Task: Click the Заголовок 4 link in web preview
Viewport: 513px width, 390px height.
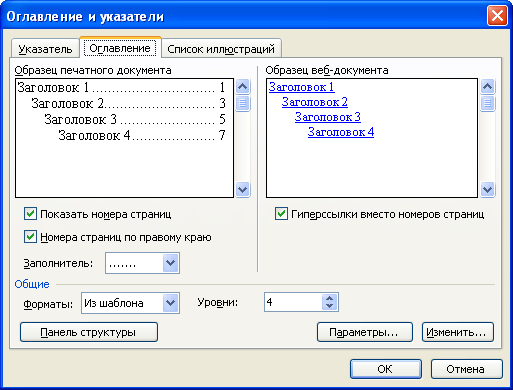Action: (341, 132)
